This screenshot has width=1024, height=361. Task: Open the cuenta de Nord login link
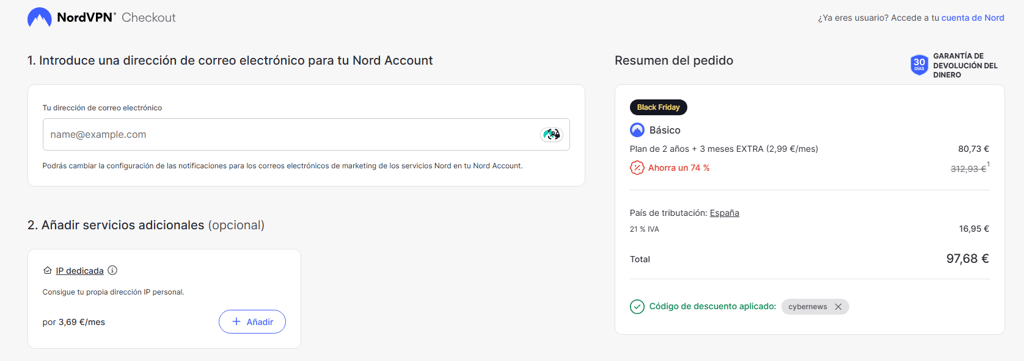point(972,18)
